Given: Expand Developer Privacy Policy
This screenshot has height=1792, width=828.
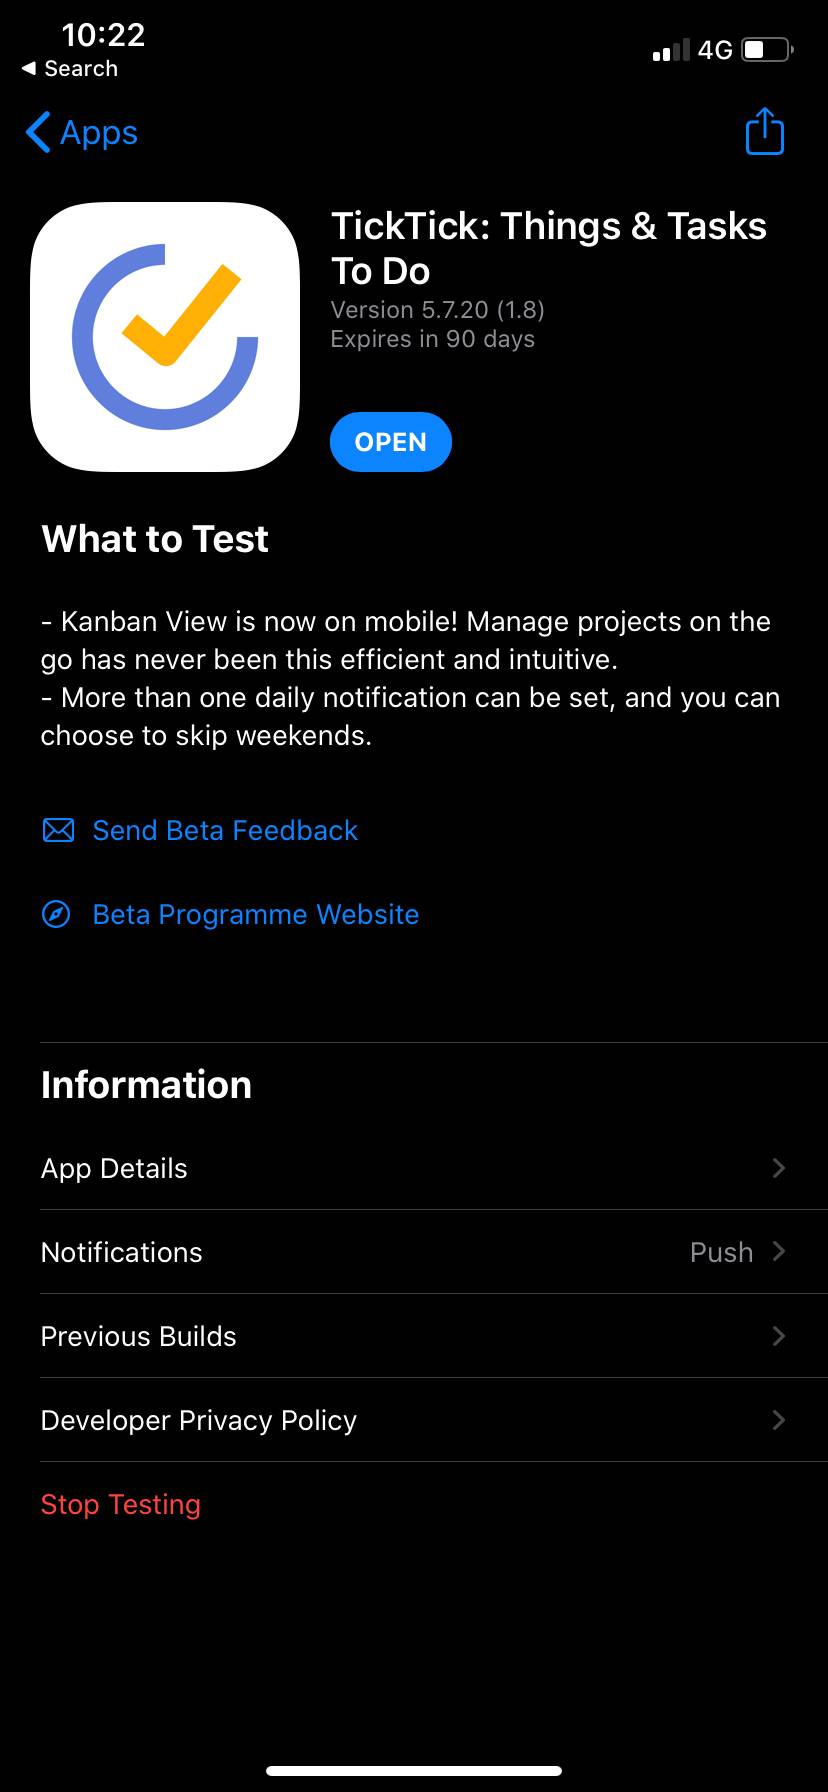Looking at the screenshot, I should point(414,1420).
